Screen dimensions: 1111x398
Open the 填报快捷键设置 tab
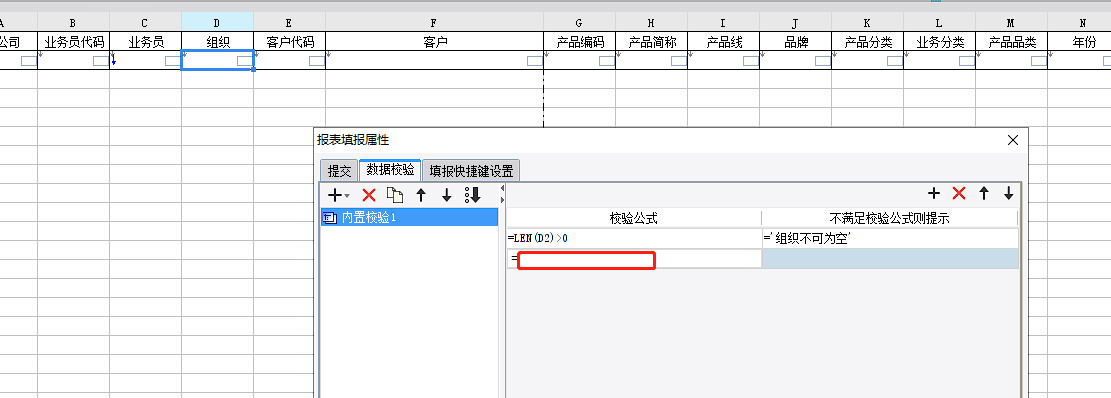[471, 171]
